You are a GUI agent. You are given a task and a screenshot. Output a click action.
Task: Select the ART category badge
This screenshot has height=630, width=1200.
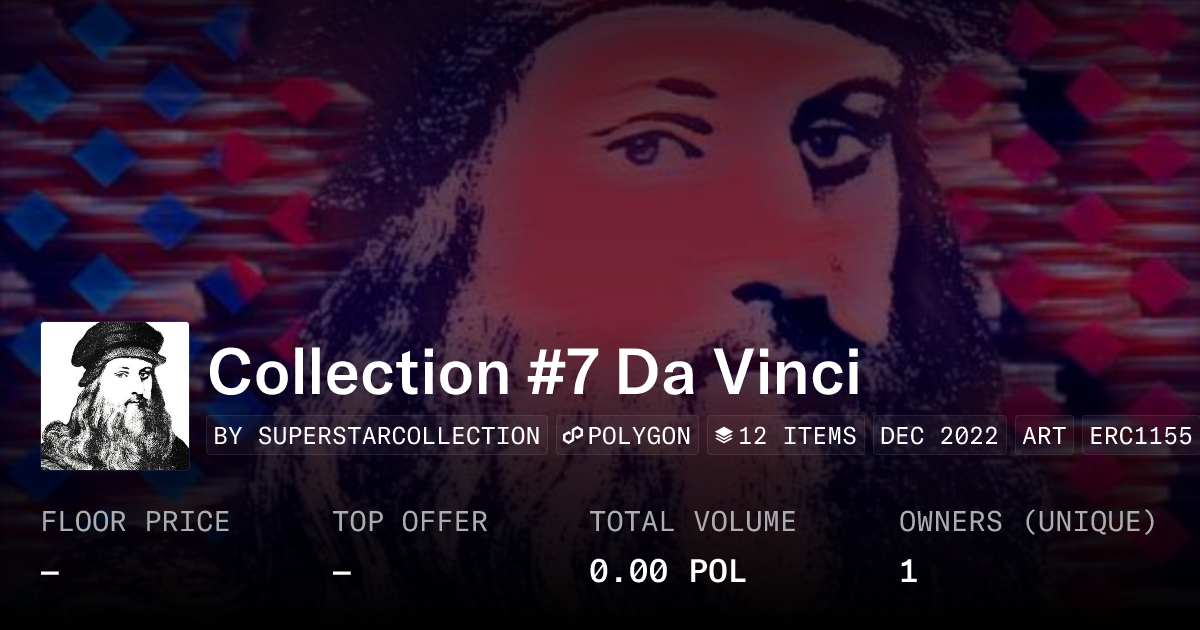click(x=1044, y=436)
